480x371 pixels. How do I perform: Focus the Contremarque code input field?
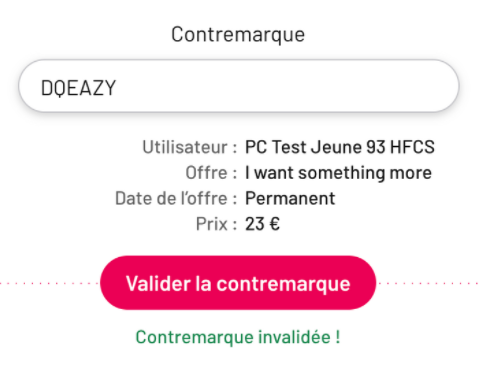point(239,86)
